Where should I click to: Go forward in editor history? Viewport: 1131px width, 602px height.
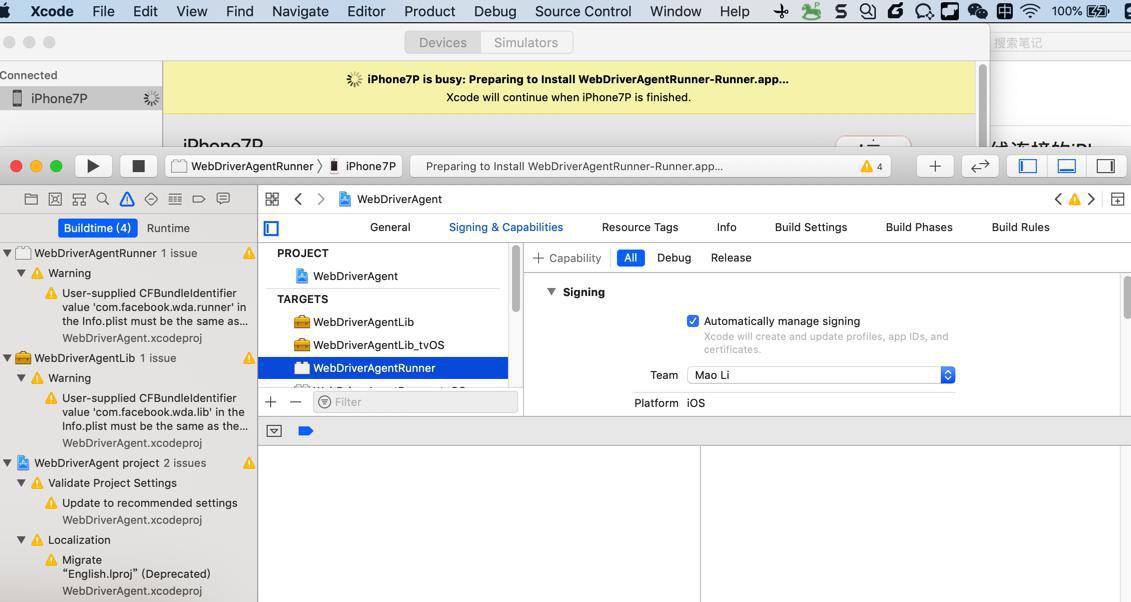click(321, 199)
